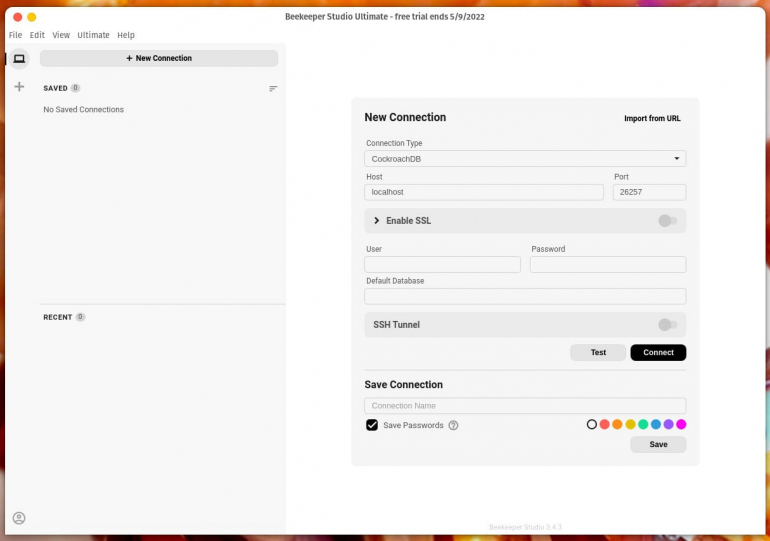Image resolution: width=770 pixels, height=541 pixels.
Task: Click Import from URL link
Action: pos(652,118)
